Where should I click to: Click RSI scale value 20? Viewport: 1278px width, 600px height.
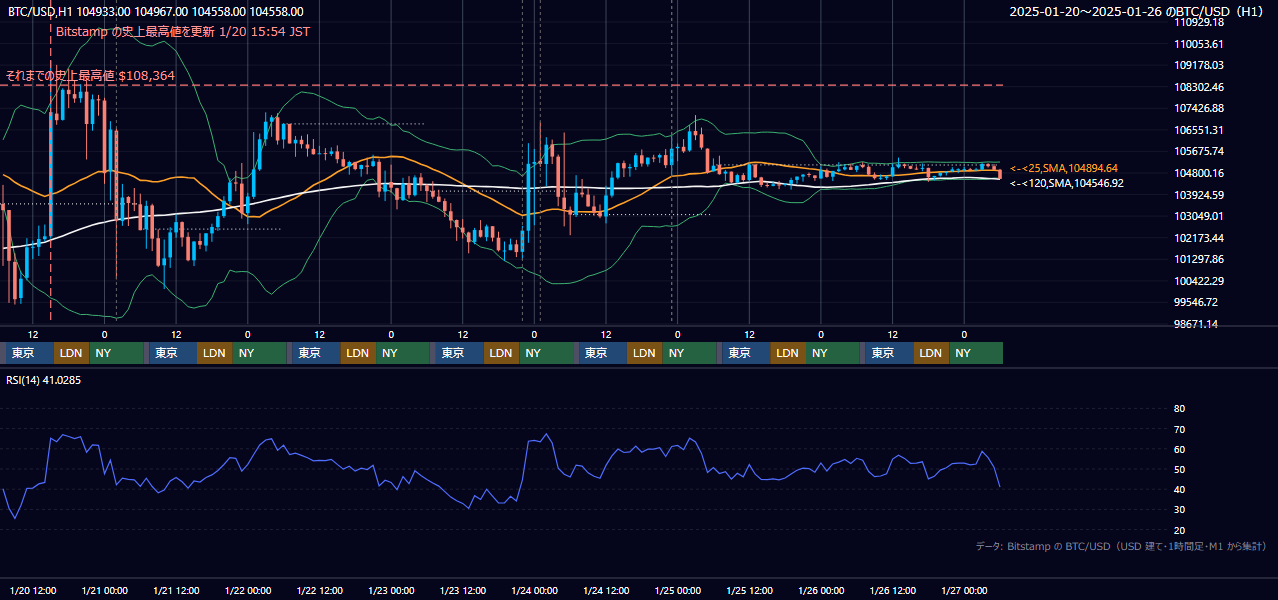click(1179, 530)
